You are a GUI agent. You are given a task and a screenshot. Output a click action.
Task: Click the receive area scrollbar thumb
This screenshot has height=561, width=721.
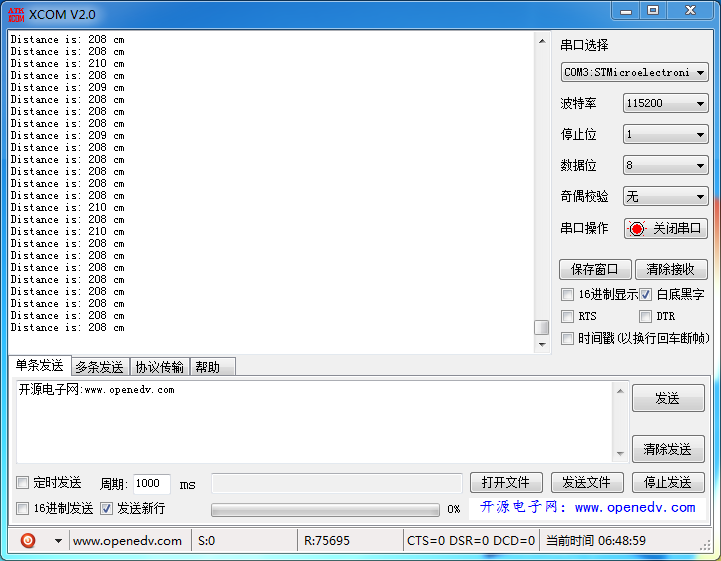coord(542,328)
